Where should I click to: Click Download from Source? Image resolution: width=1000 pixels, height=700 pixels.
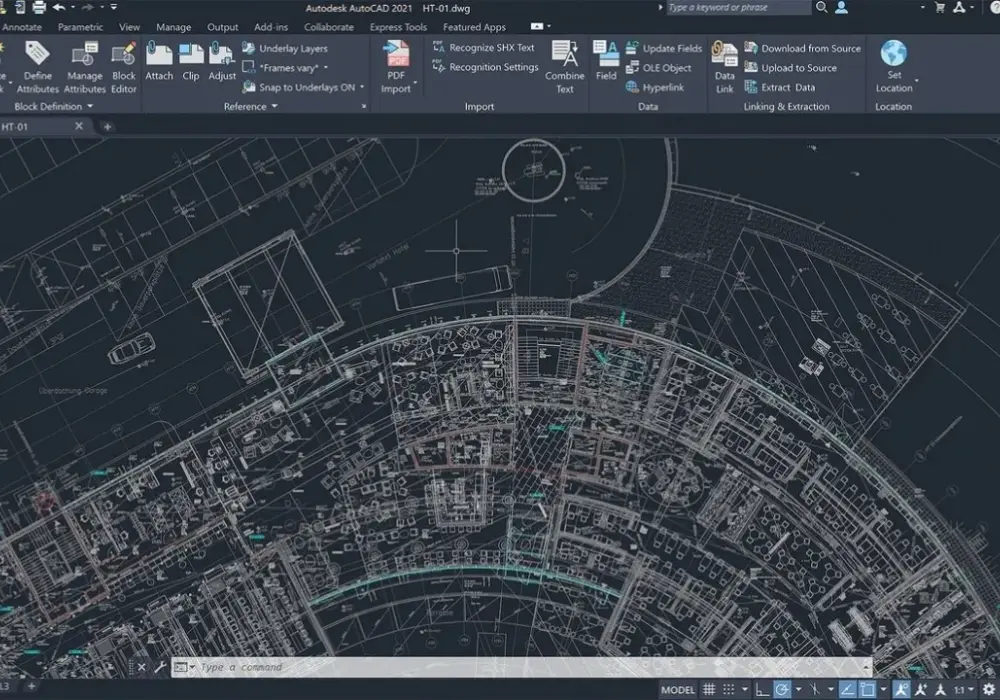click(x=802, y=48)
